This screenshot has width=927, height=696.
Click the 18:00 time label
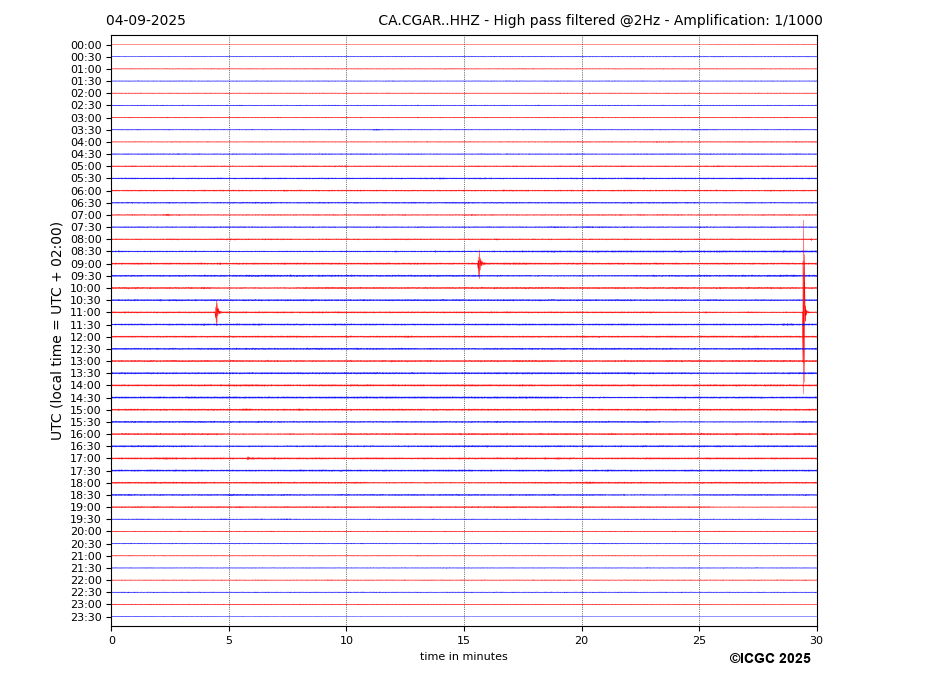coord(86,483)
